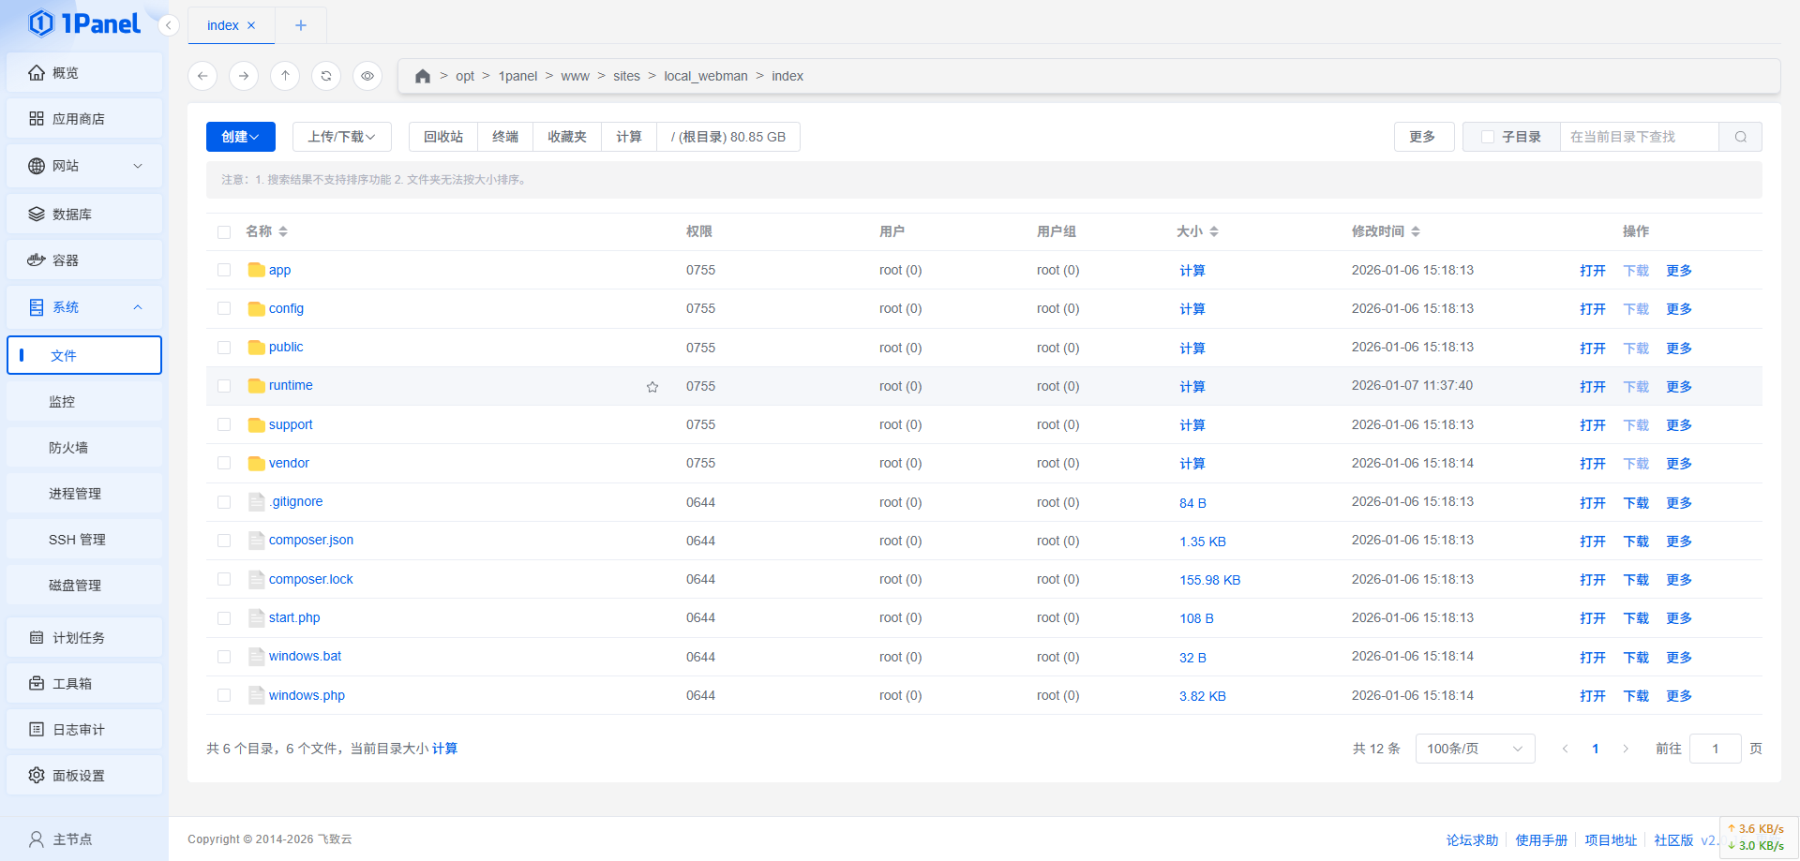Click the search input for current directory

click(1638, 137)
